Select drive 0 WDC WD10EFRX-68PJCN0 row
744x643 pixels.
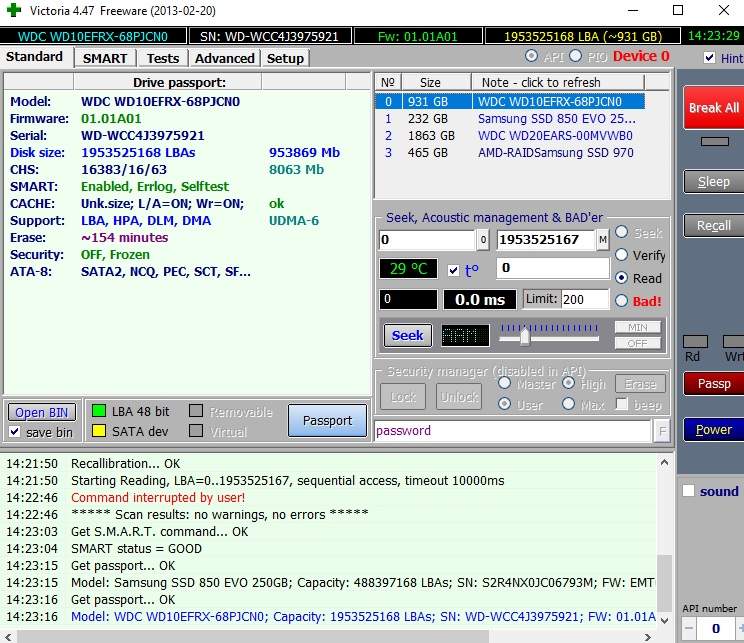coord(510,102)
